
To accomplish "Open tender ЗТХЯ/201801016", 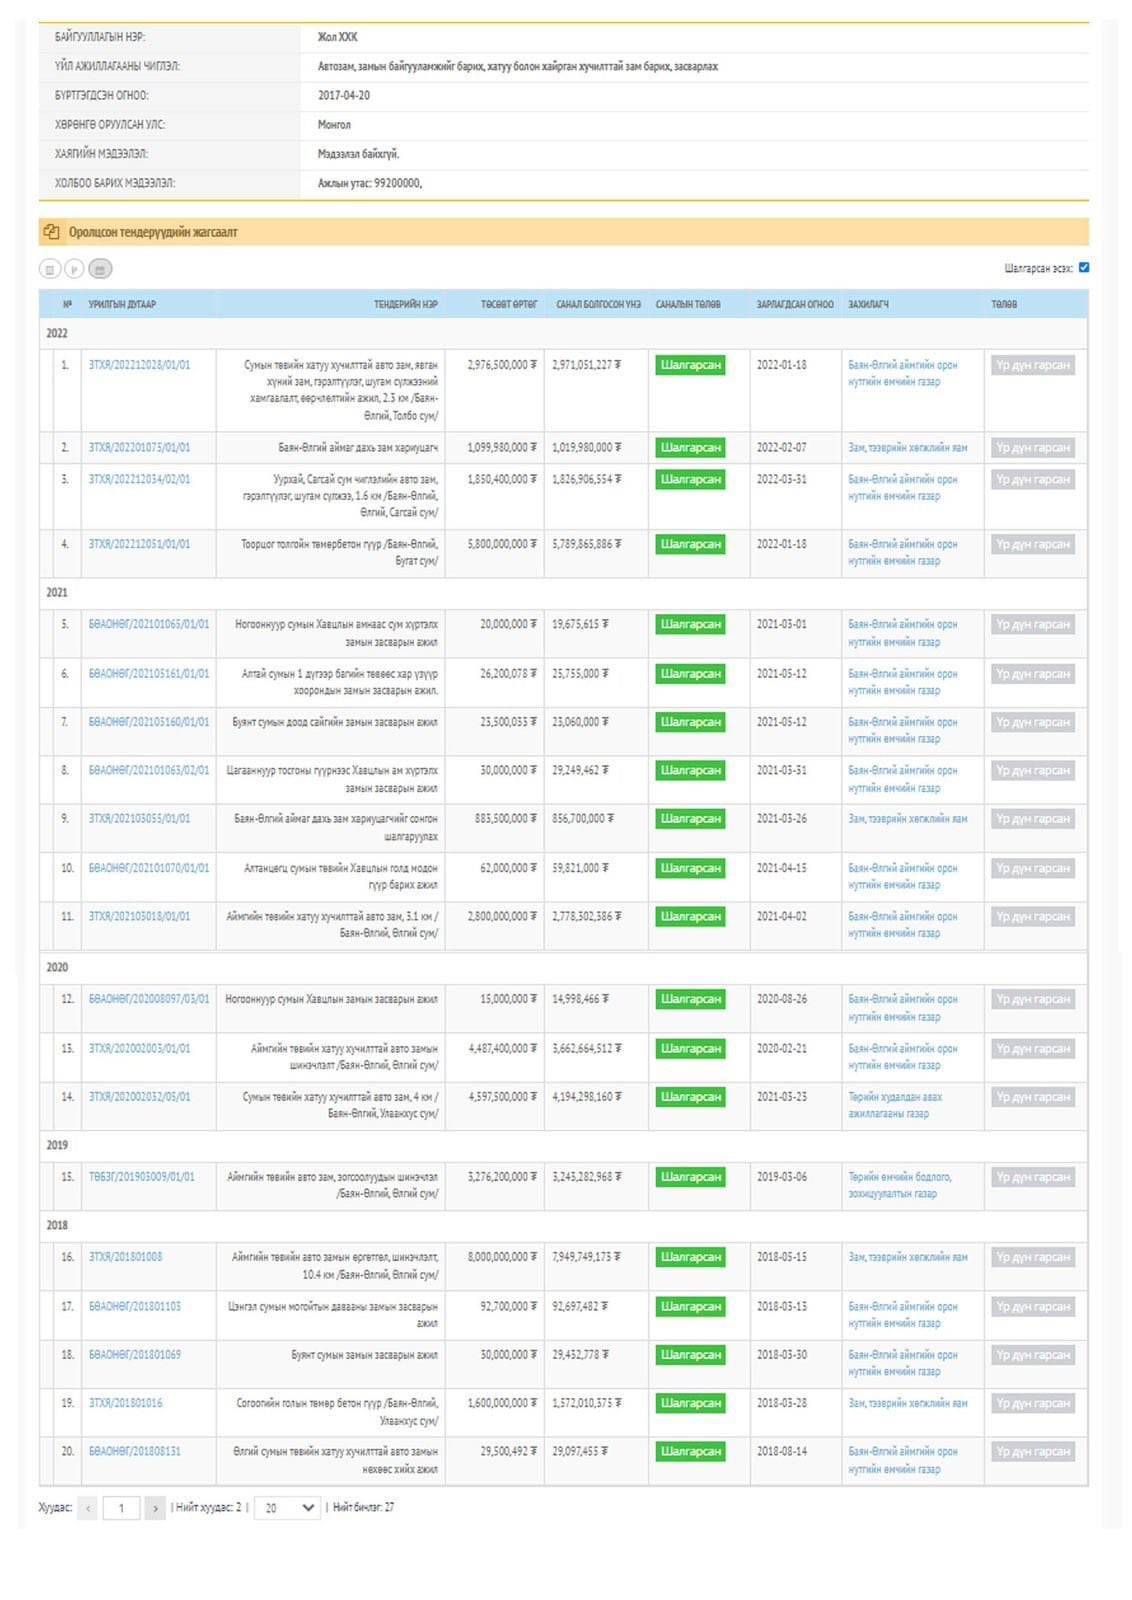I will pyautogui.click(x=125, y=1403).
